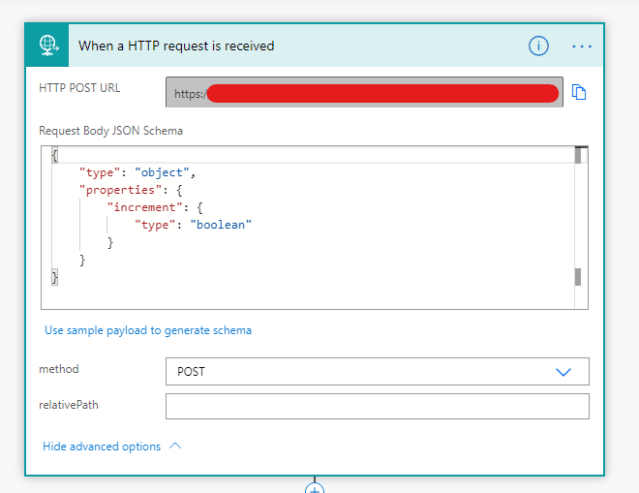
Task: Place cursor on the "type": "boolean" line
Action: point(192,225)
